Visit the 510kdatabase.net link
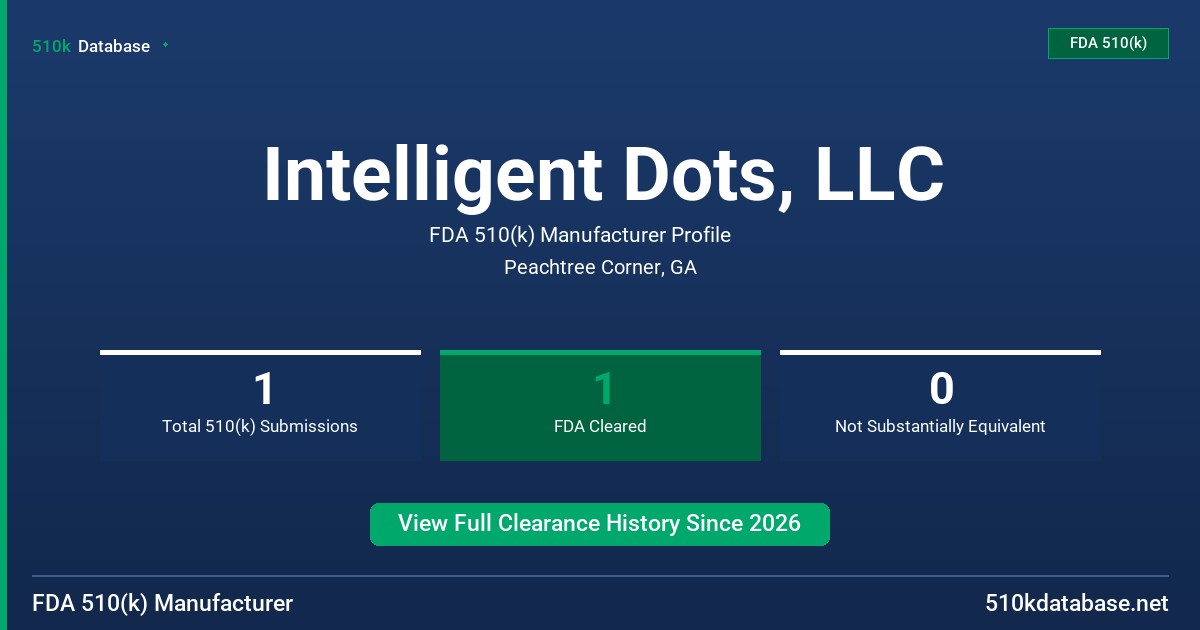The height and width of the screenshot is (630, 1200). 1077,604
